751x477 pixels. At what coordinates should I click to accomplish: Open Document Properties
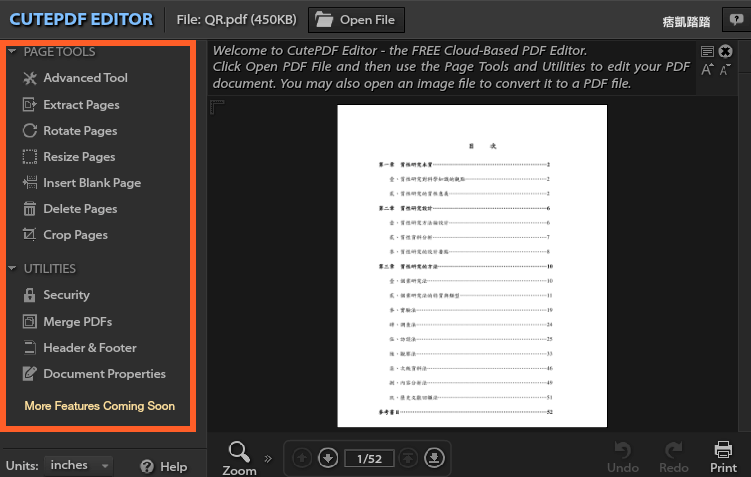(94, 374)
